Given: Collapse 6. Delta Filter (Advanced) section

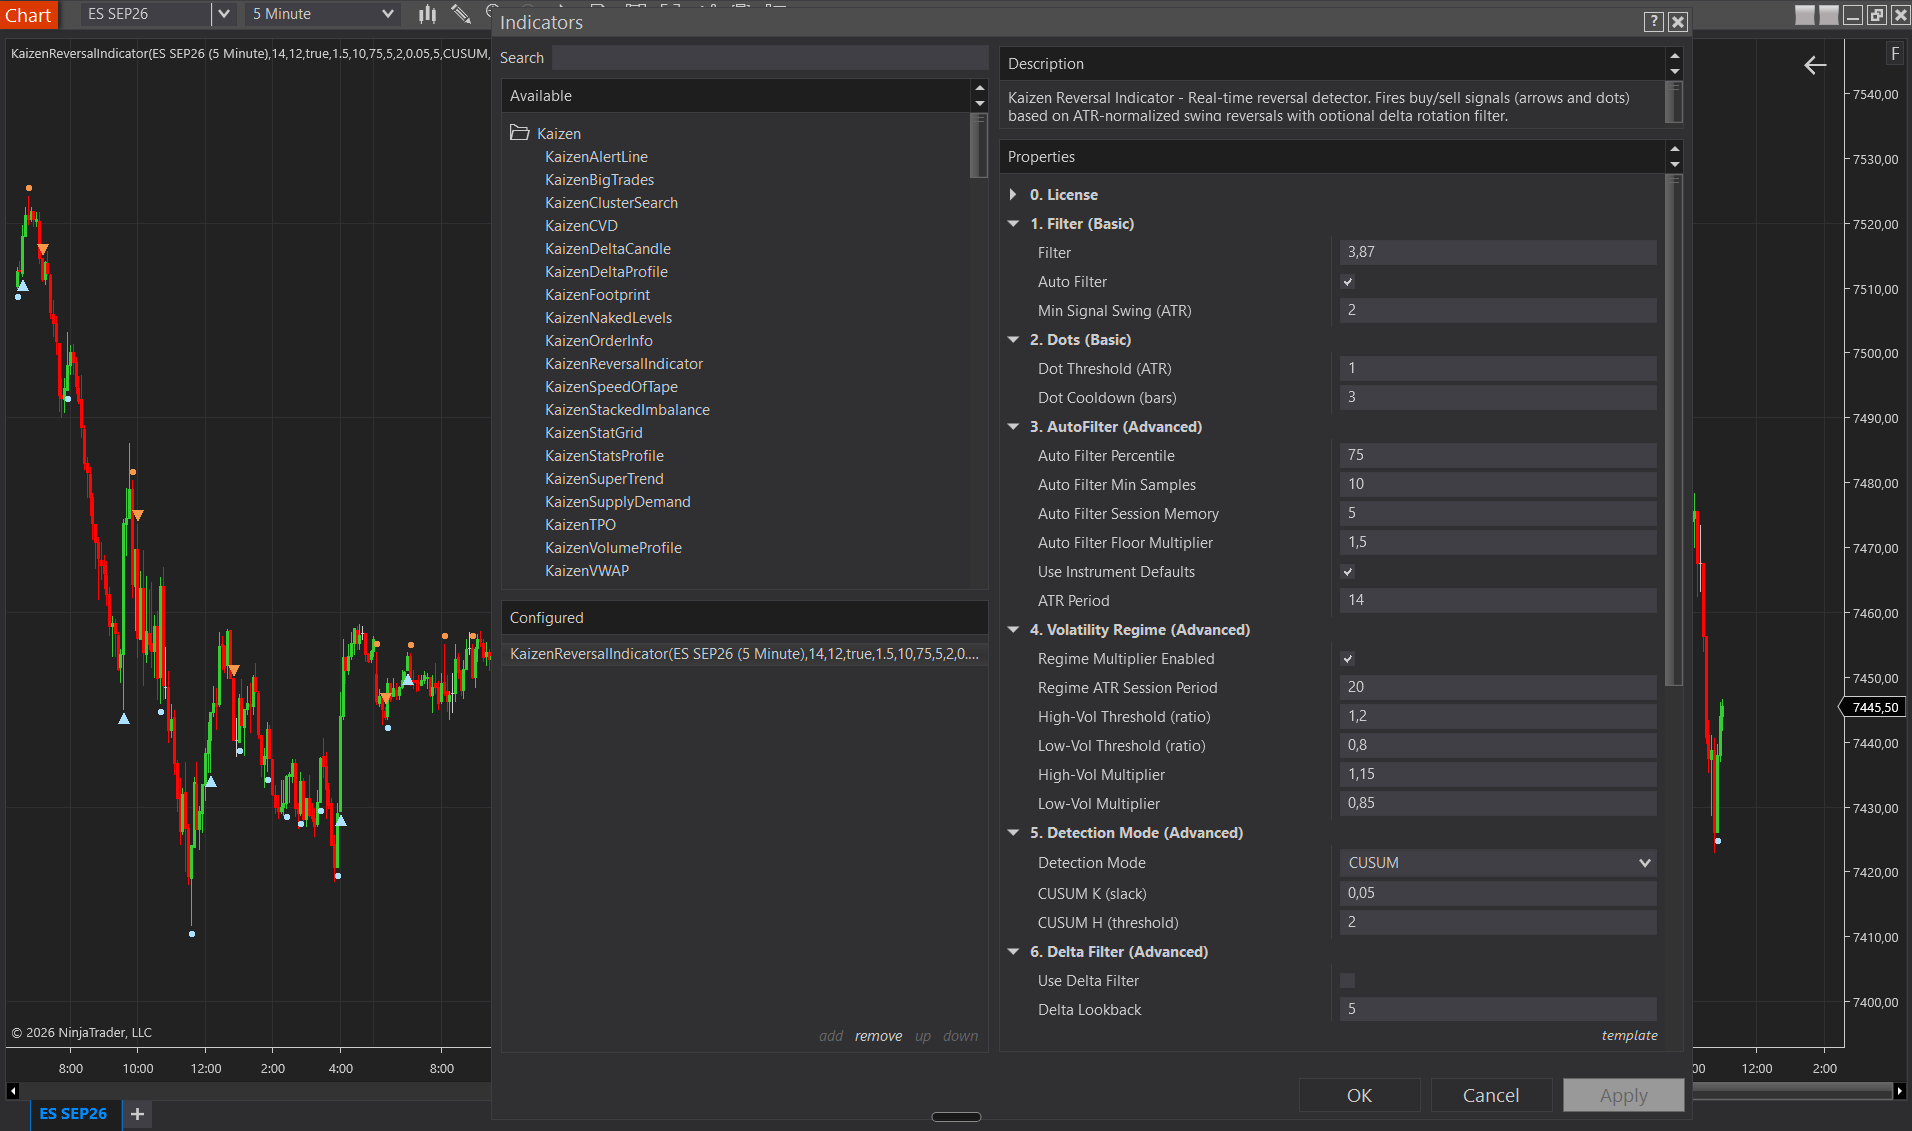Looking at the screenshot, I should click(x=1013, y=952).
